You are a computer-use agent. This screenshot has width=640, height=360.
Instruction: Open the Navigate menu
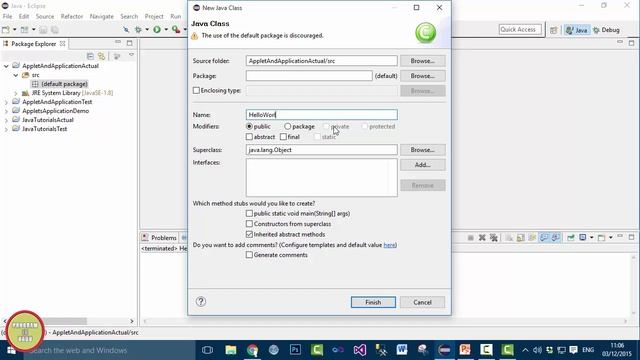(x=102, y=16)
